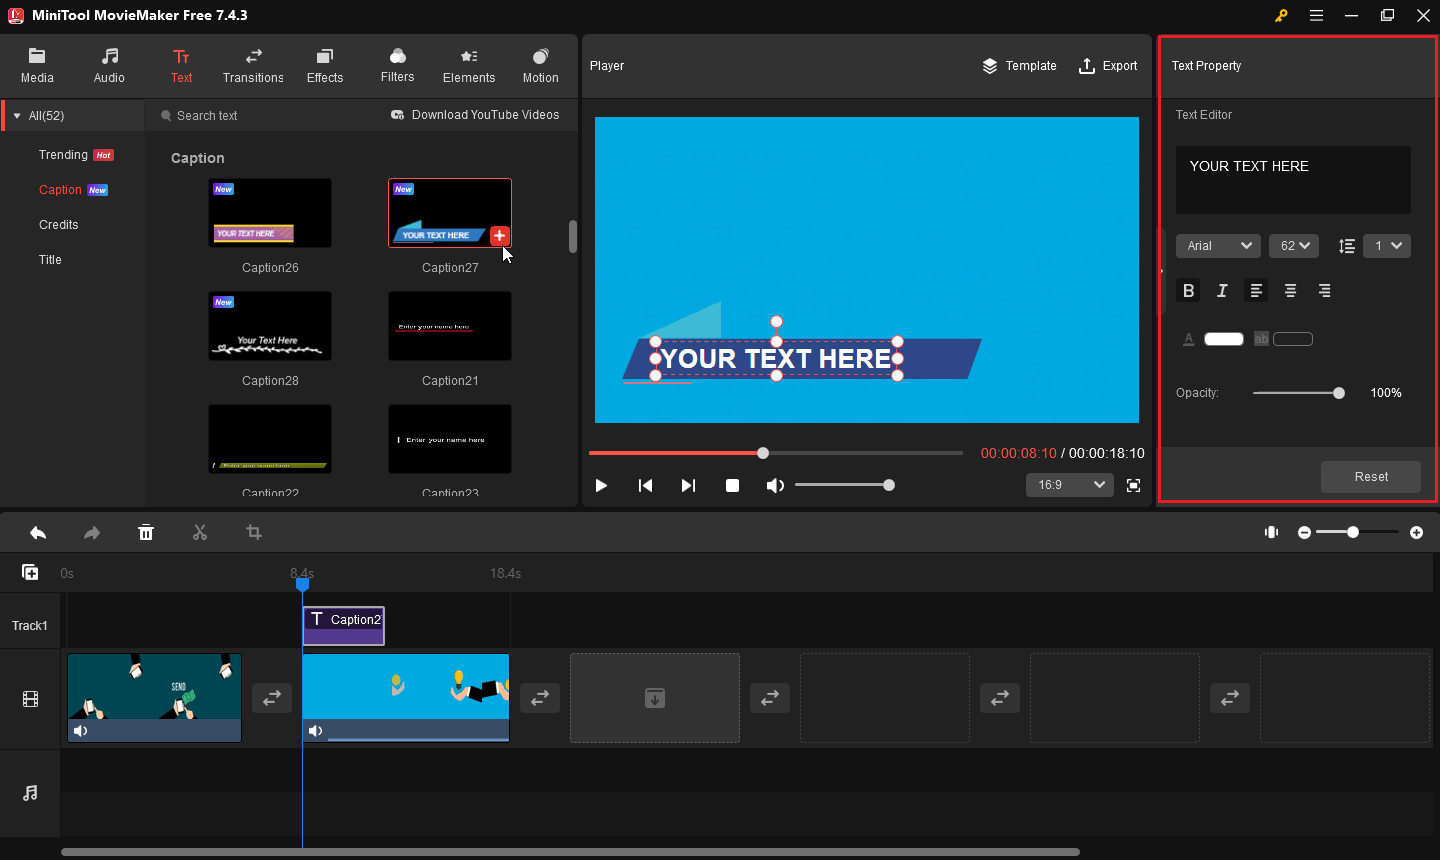The height and width of the screenshot is (860, 1440).
Task: Align text right
Action: pyautogui.click(x=1324, y=291)
